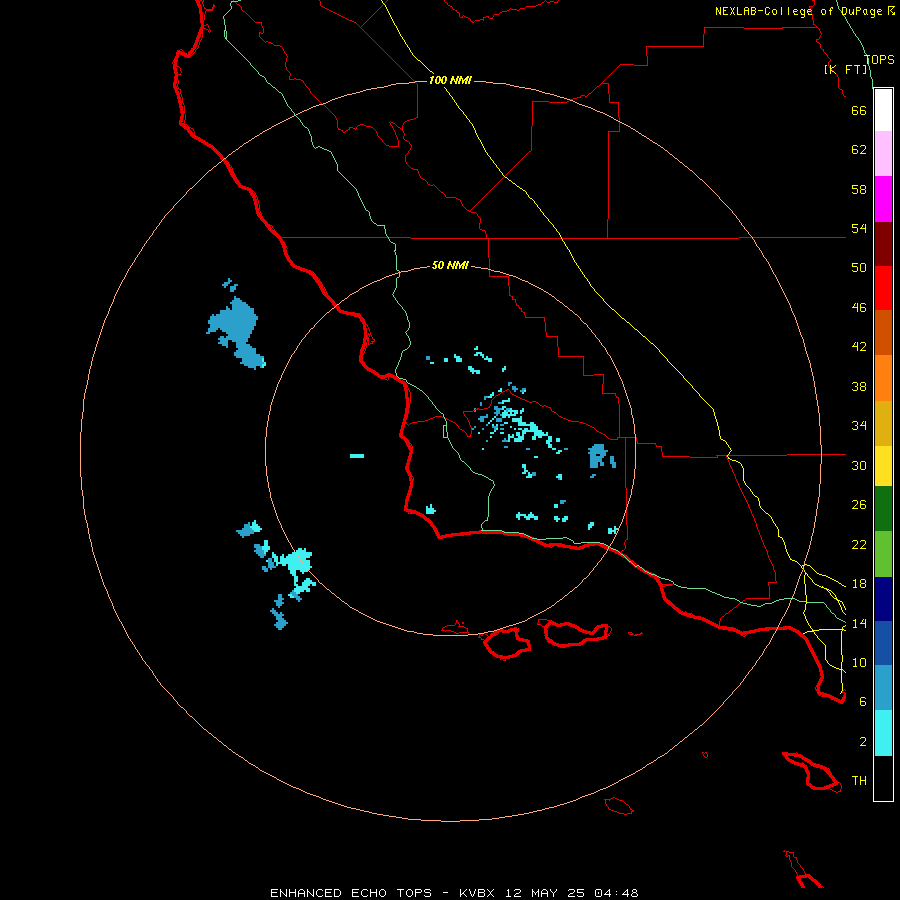The height and width of the screenshot is (900, 900).
Task: Click the 14 value on legend scale
Action: tap(859, 623)
